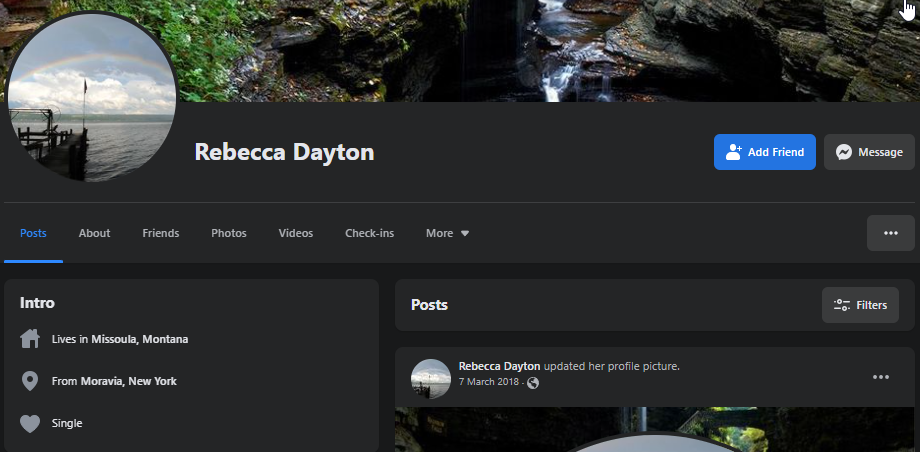Open Messenger chat via Message button
Image resolution: width=920 pixels, height=452 pixels.
click(x=869, y=152)
